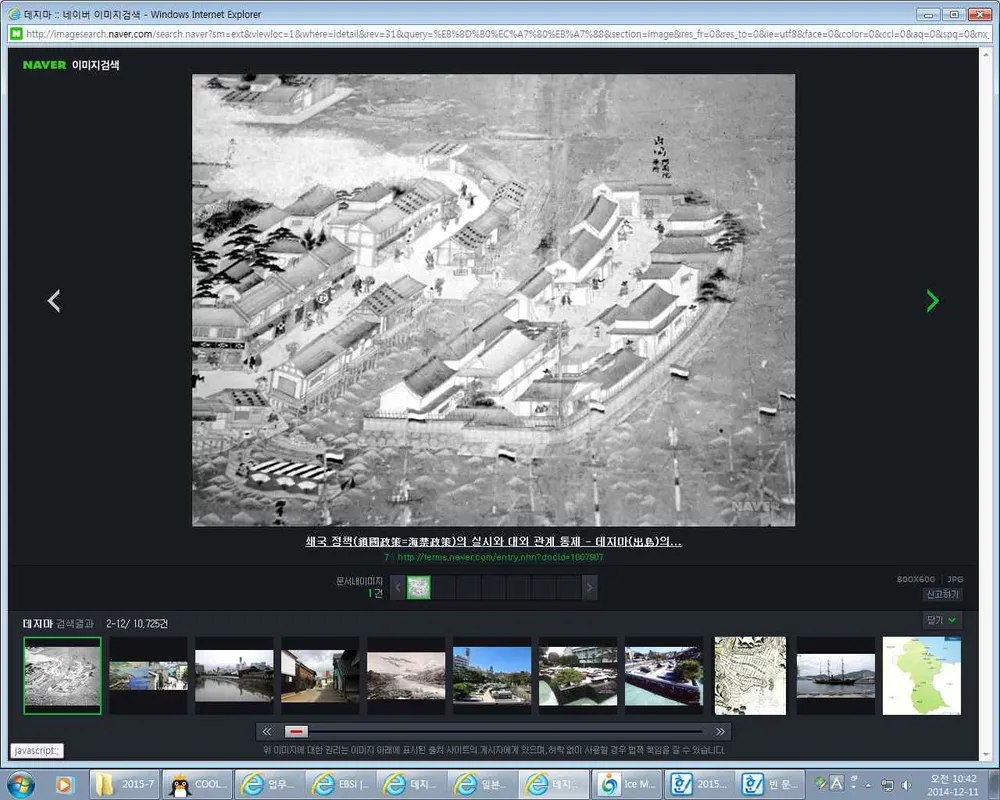
Task: Open the 빈 문서 Hangul document in the taskbar
Action: point(770,784)
